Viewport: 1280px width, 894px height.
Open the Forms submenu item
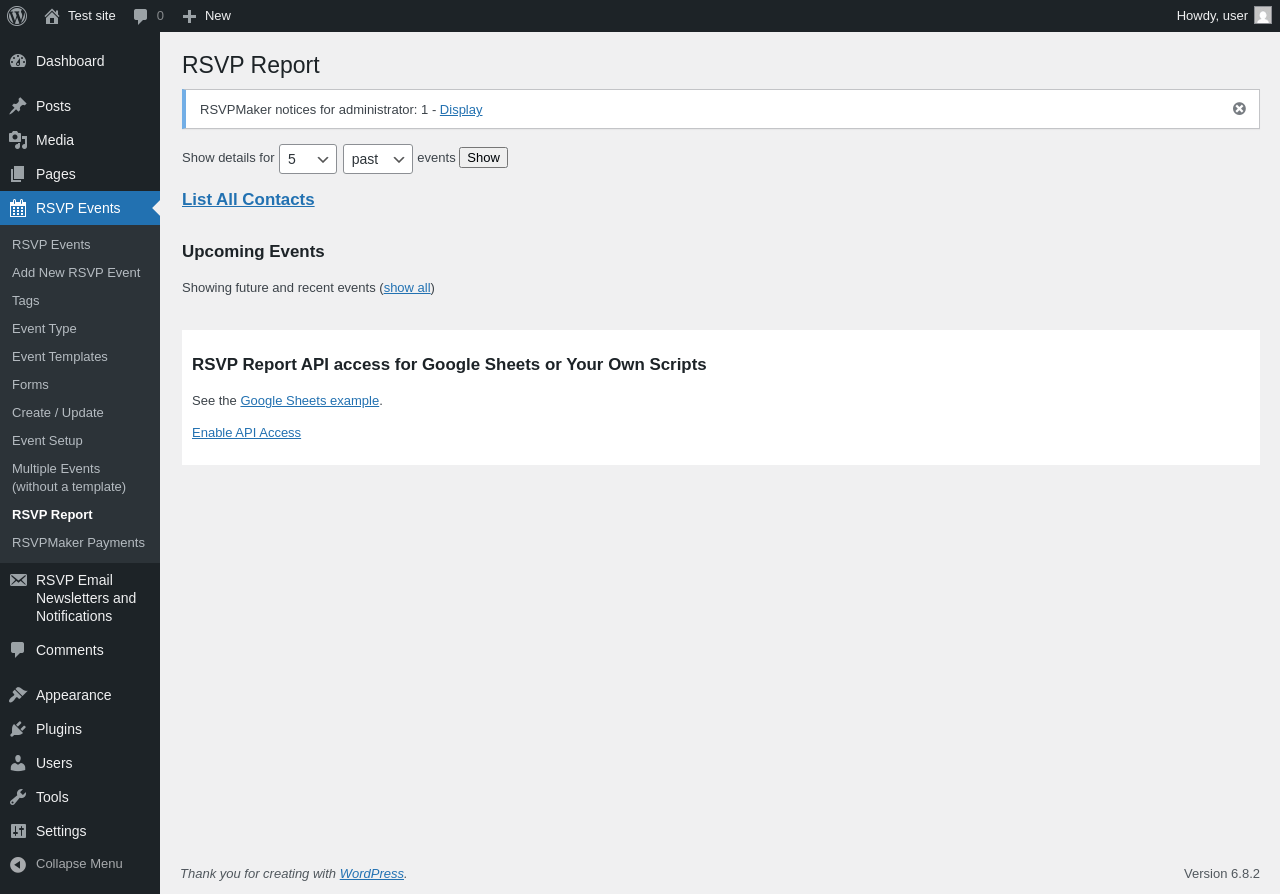[30, 384]
